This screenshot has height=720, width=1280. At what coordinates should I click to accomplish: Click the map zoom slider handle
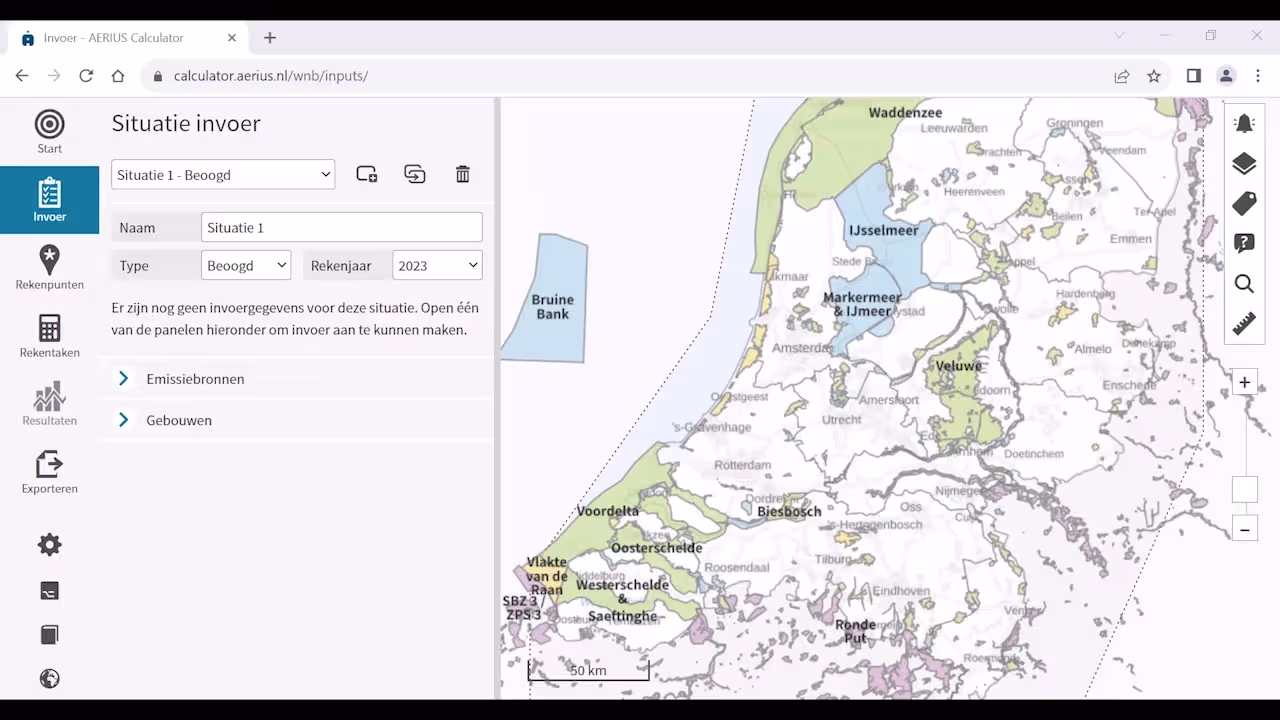[1244, 490]
